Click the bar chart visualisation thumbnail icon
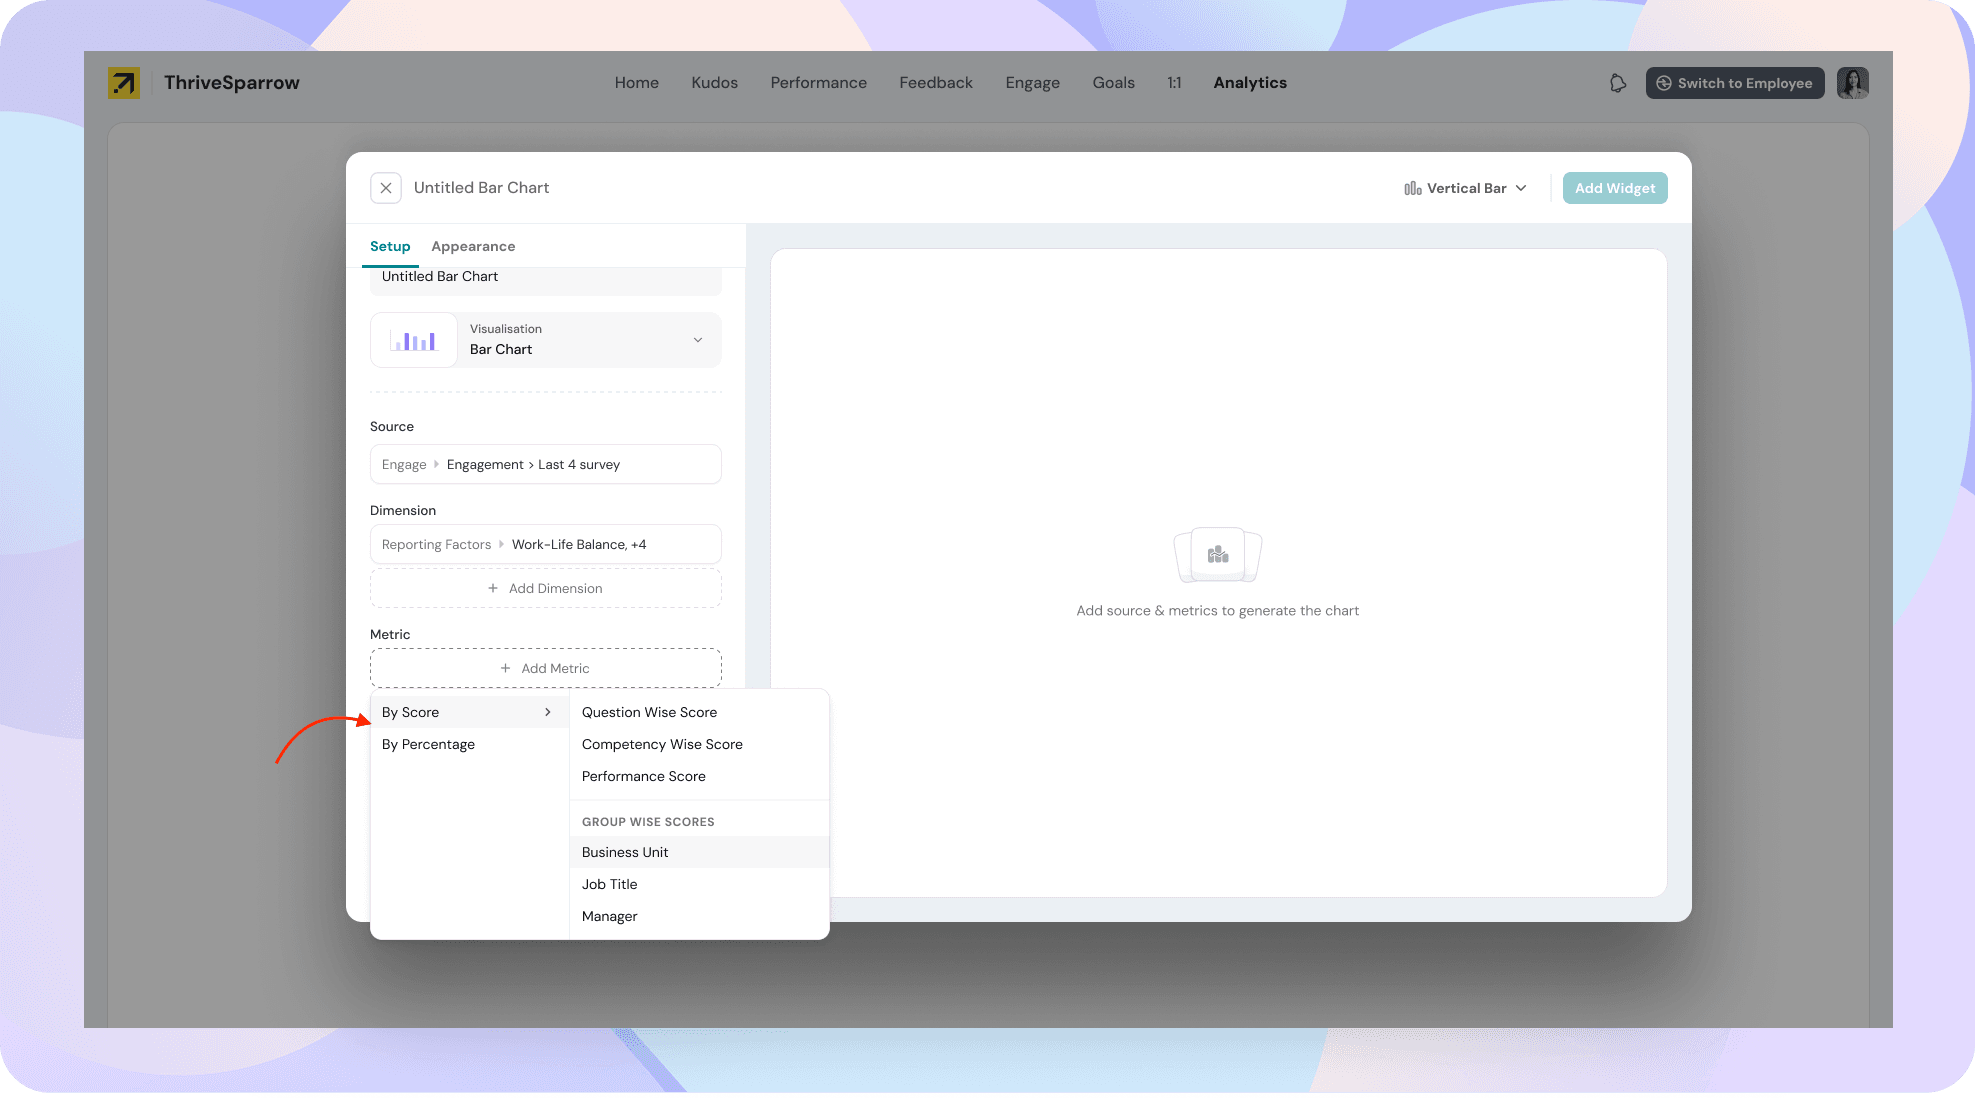The height and width of the screenshot is (1098, 1976). (x=414, y=341)
